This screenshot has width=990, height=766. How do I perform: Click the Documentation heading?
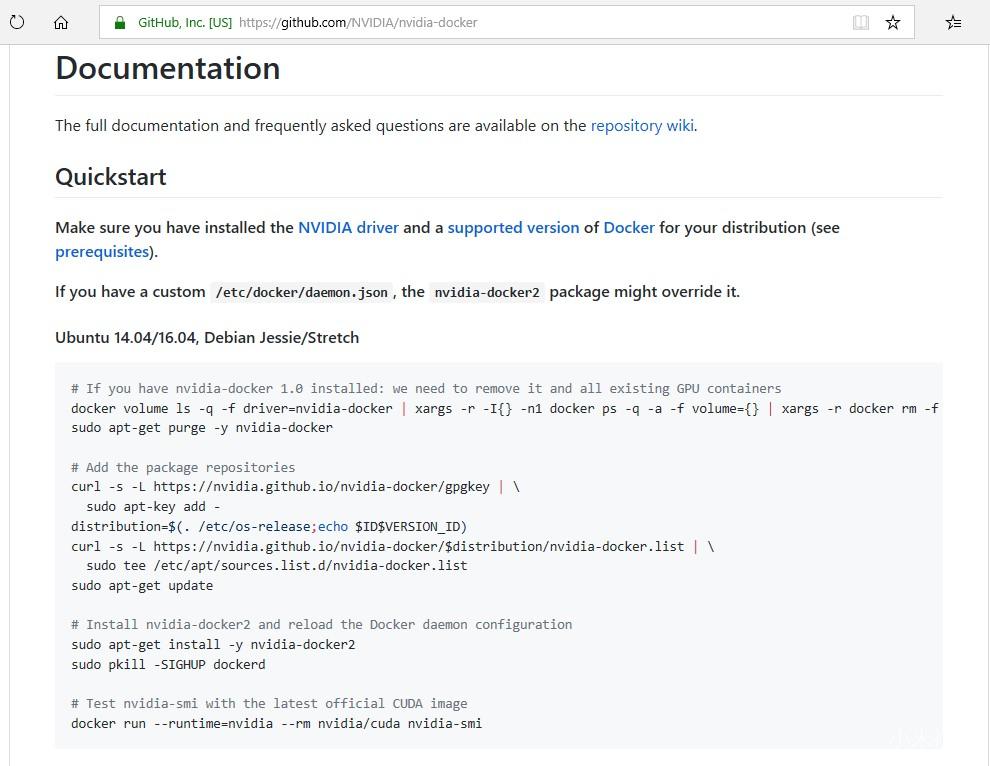coord(167,68)
